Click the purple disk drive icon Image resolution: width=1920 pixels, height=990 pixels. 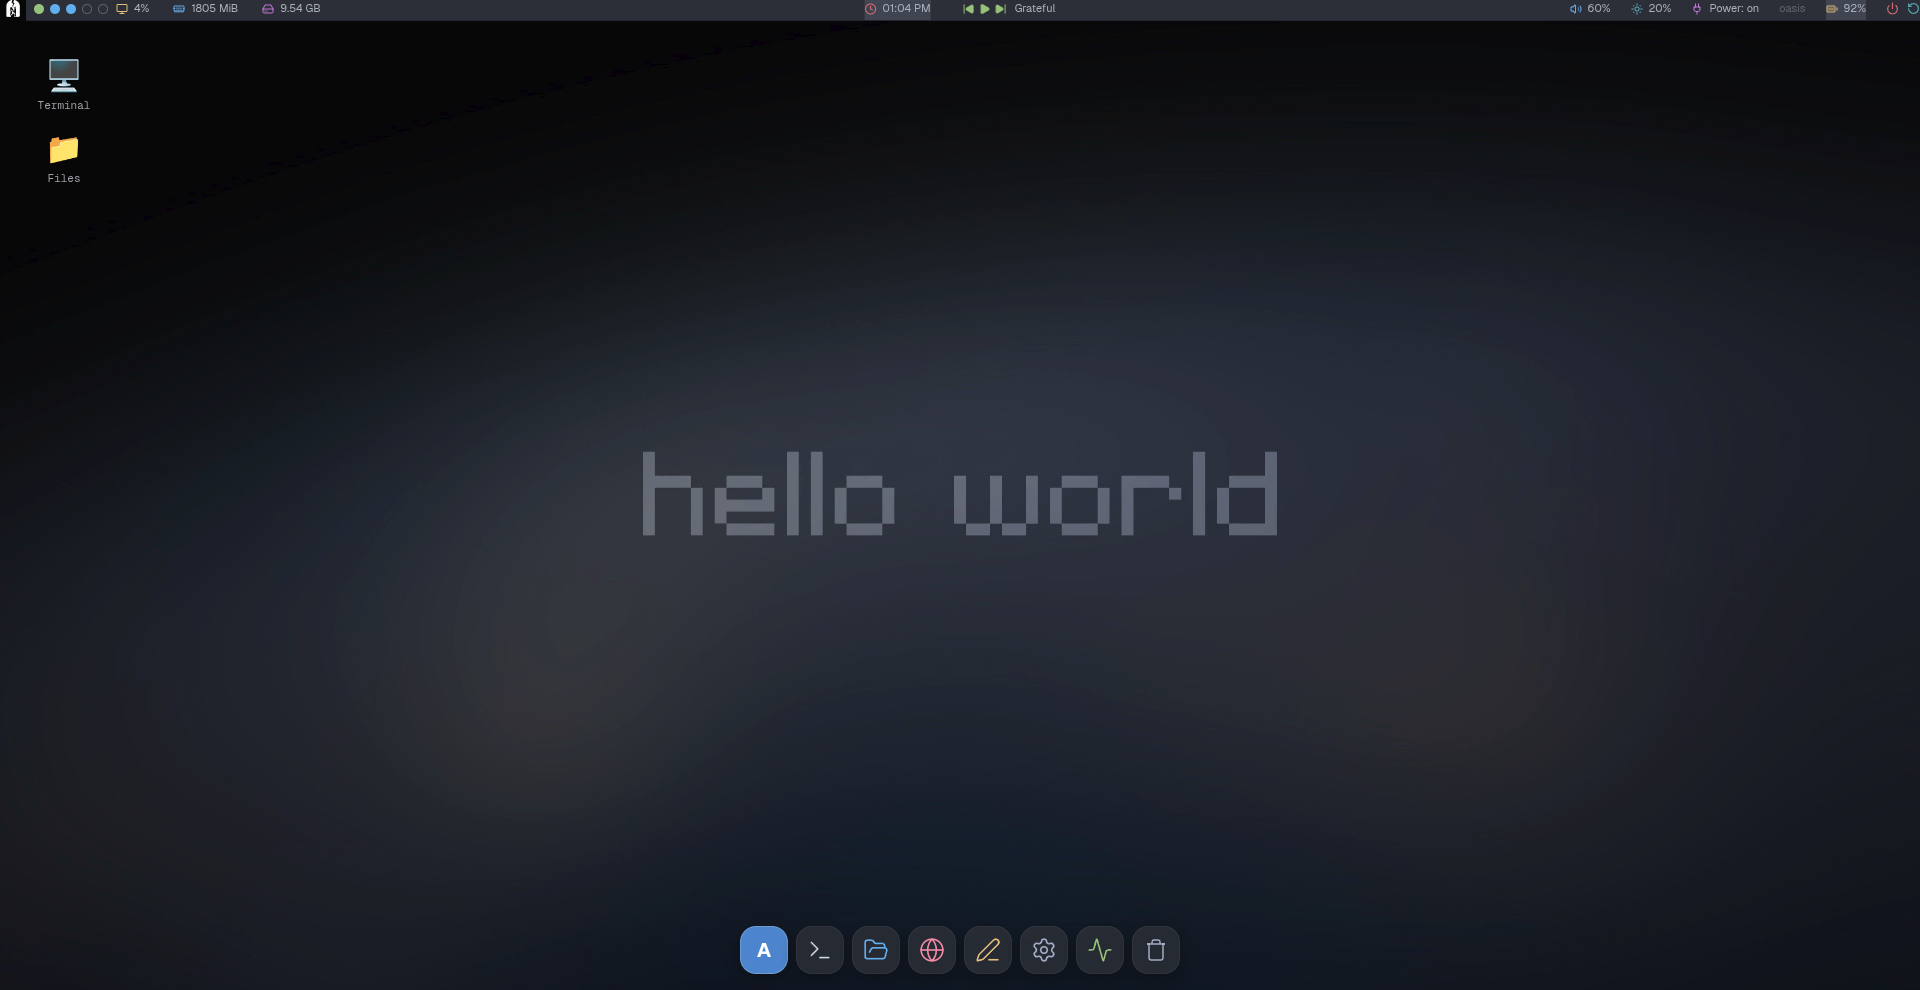pyautogui.click(x=268, y=9)
